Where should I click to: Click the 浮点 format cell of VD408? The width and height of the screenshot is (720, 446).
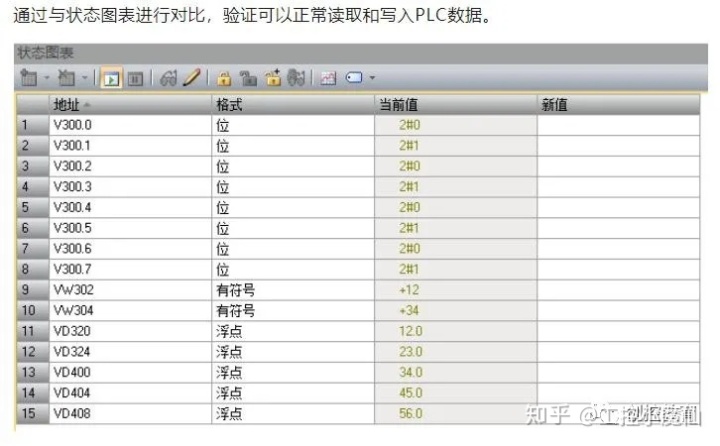(293, 413)
